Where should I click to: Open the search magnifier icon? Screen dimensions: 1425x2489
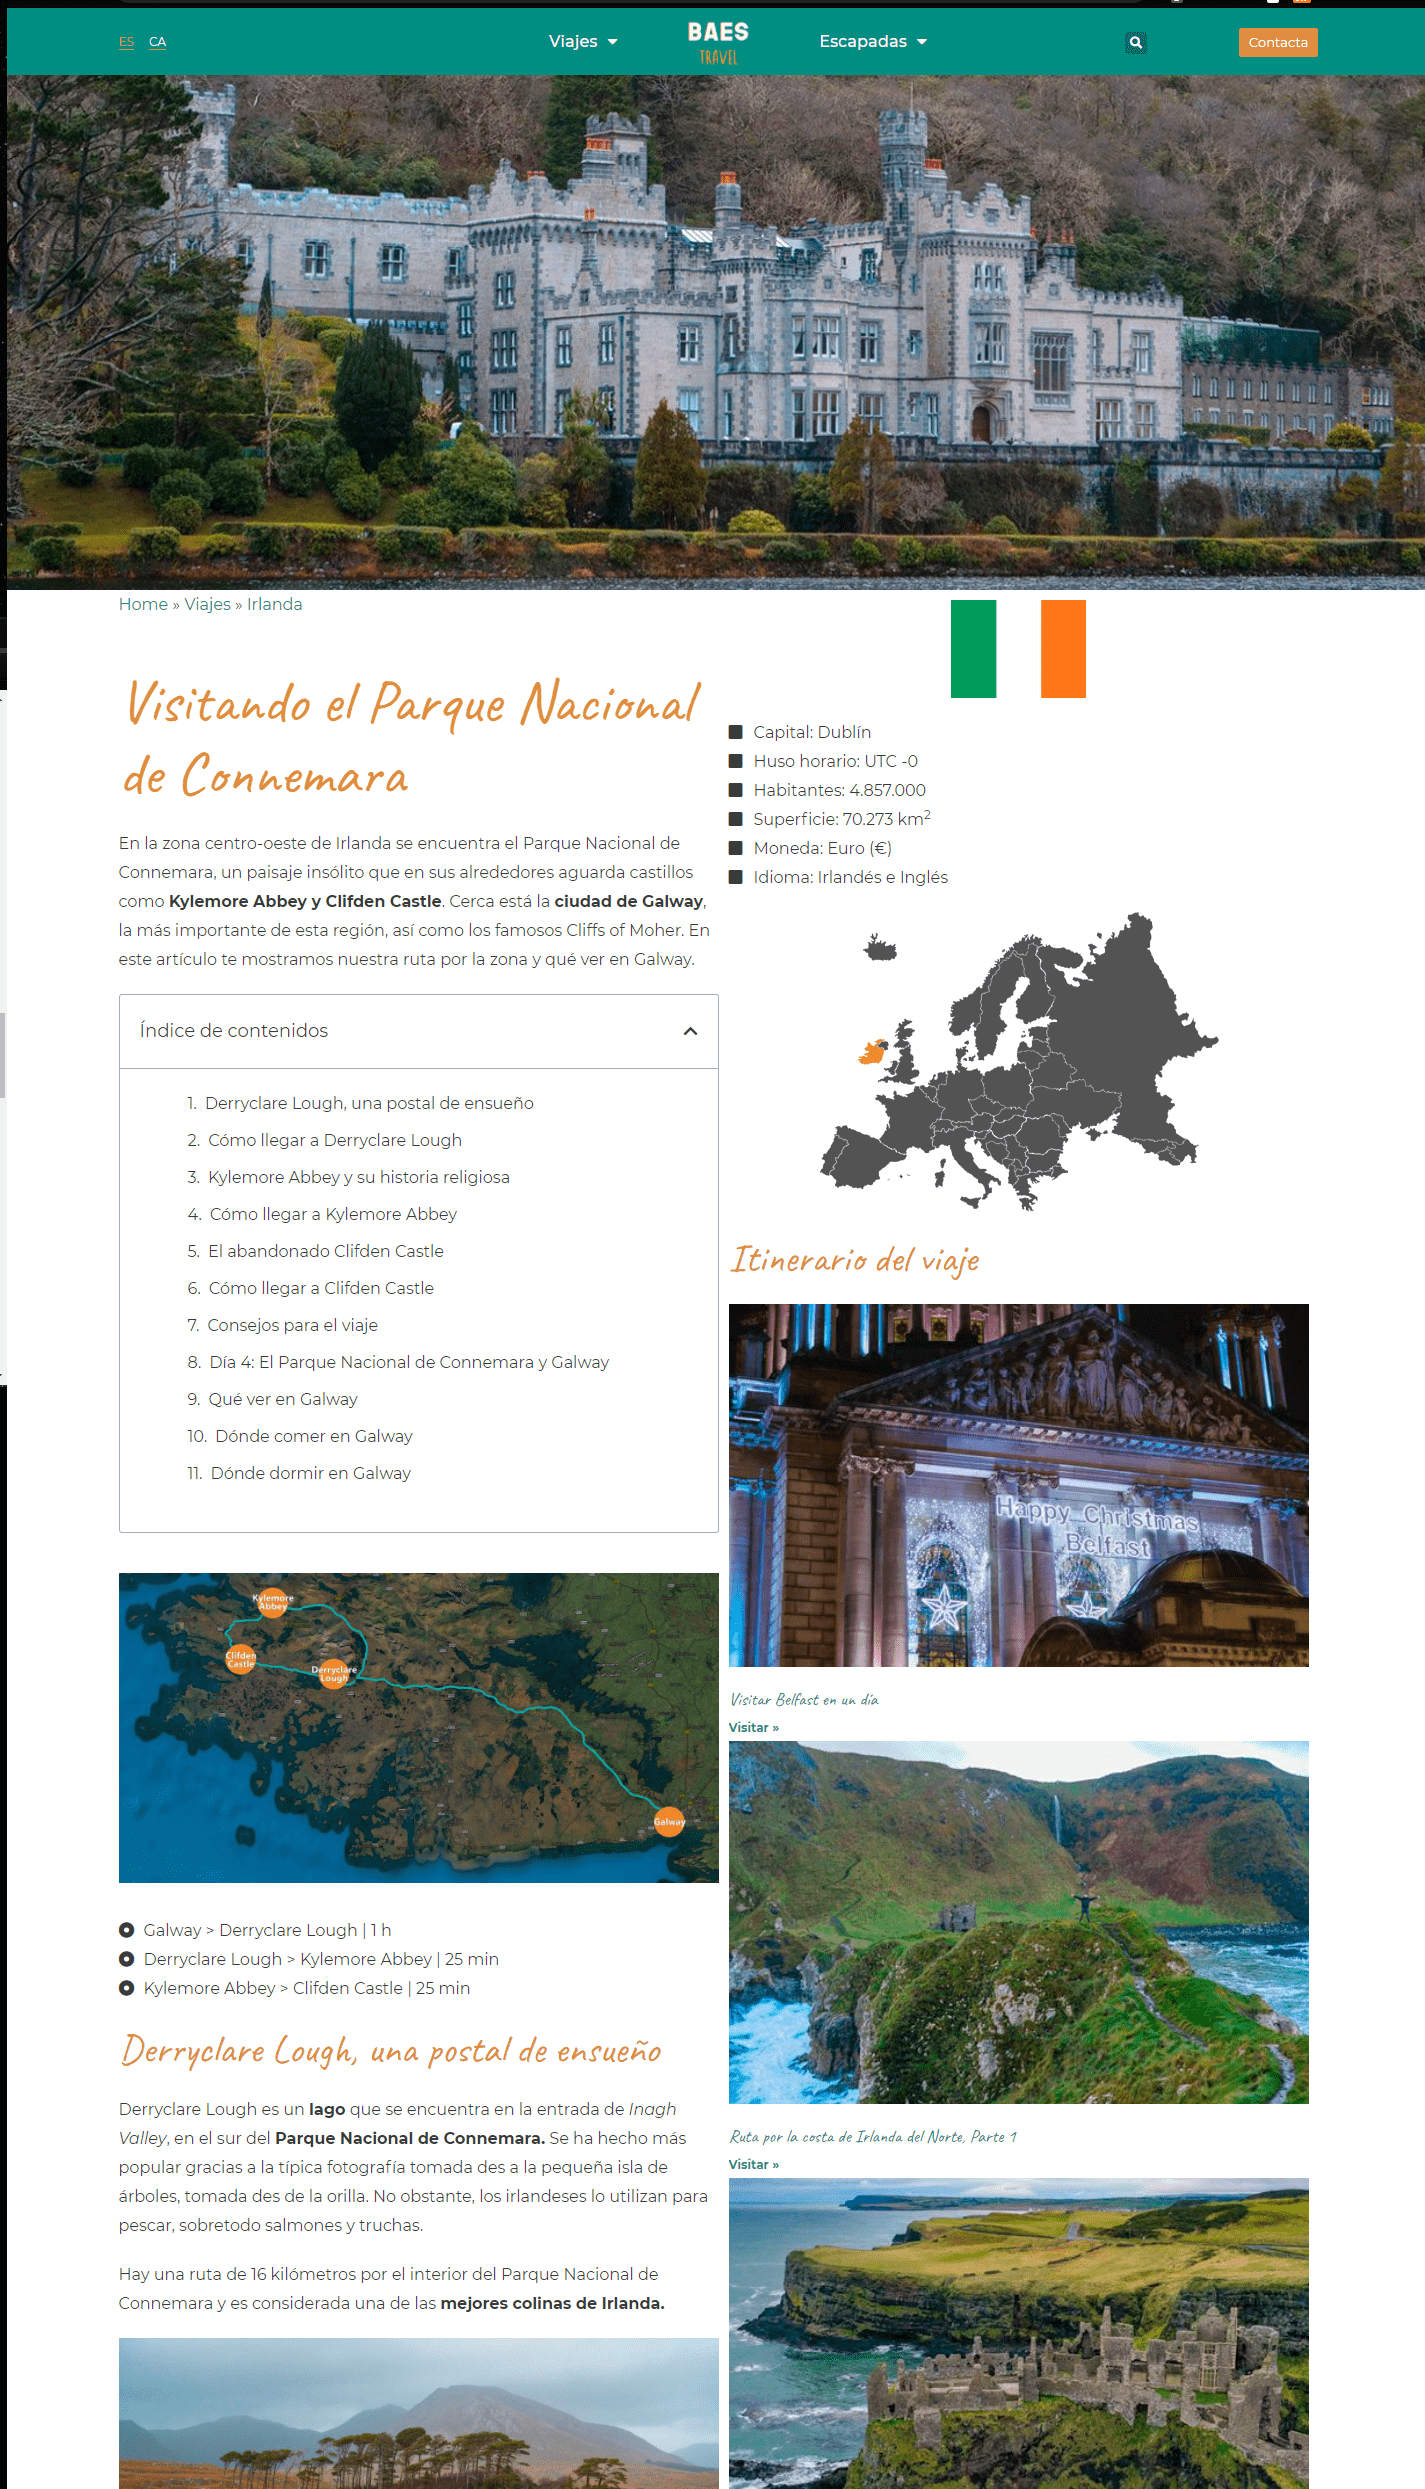coord(1135,42)
